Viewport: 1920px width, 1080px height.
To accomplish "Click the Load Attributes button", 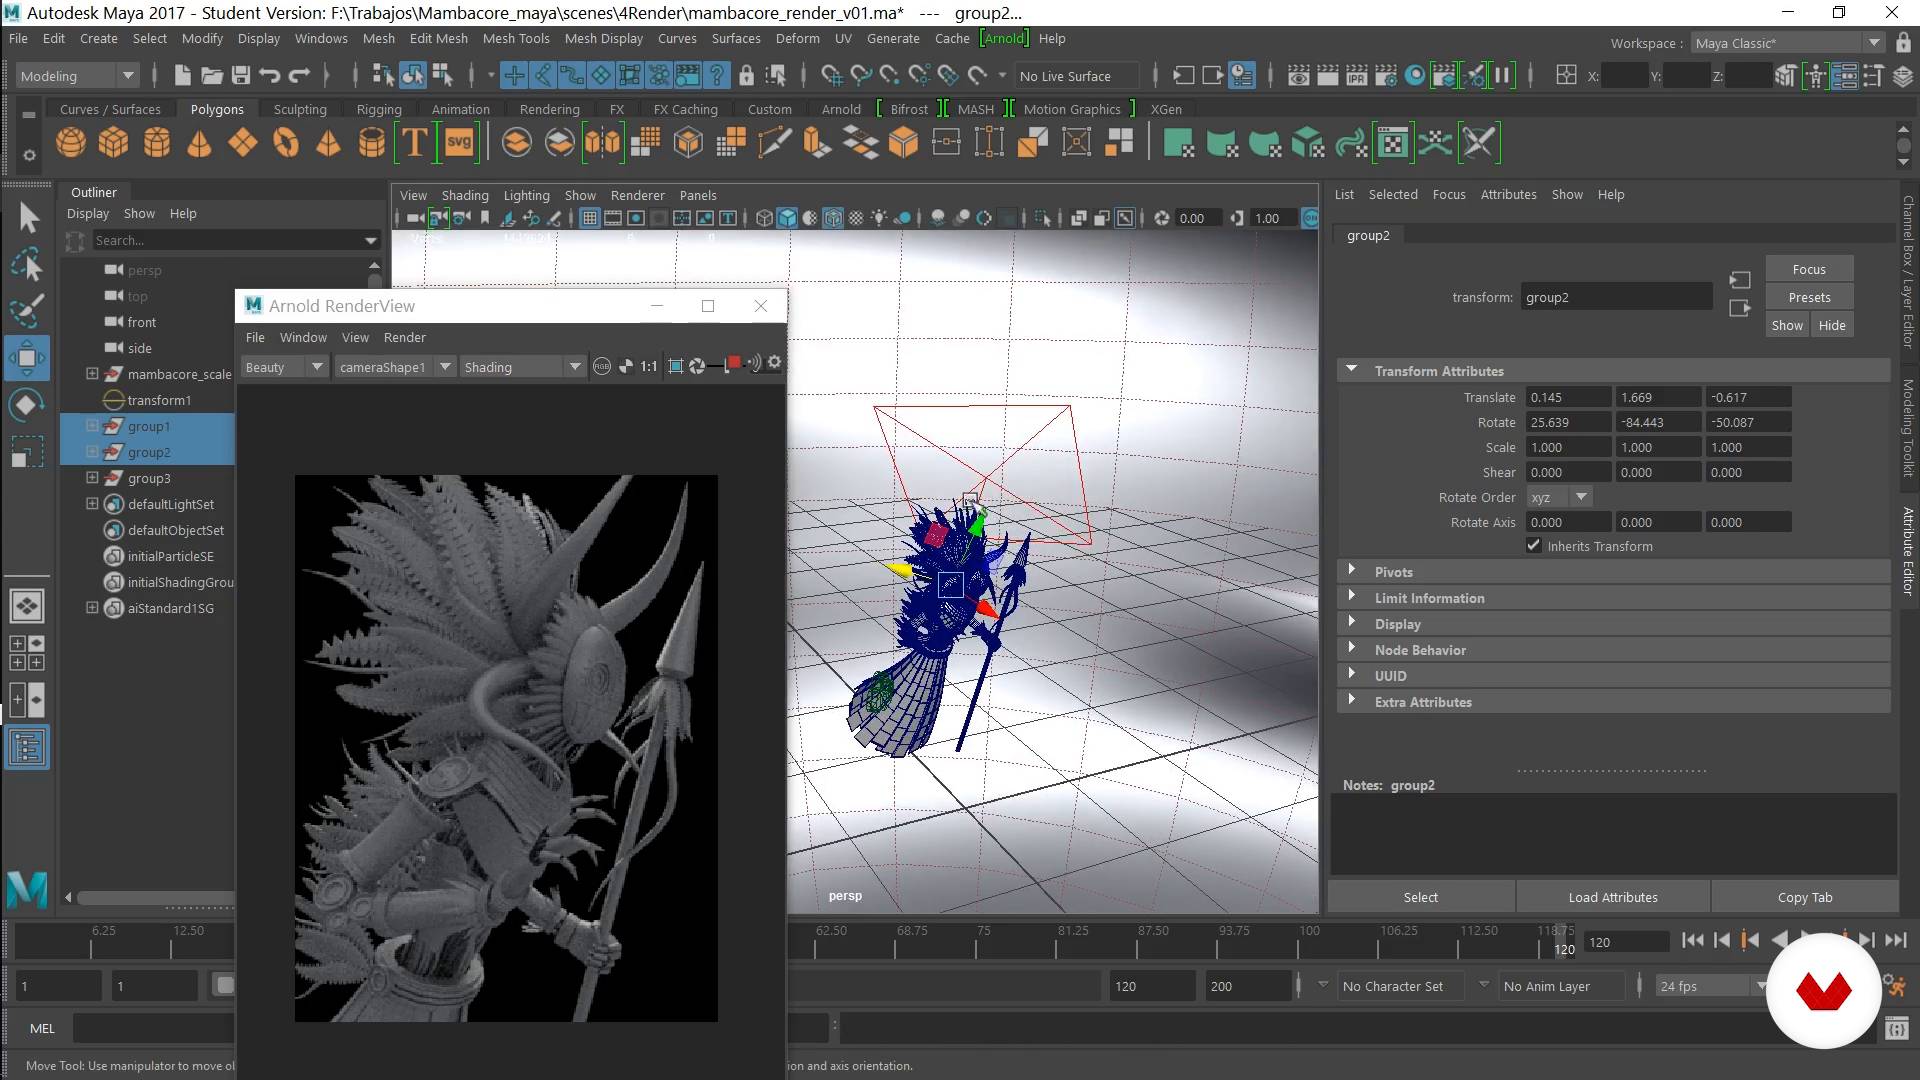I will point(1612,897).
